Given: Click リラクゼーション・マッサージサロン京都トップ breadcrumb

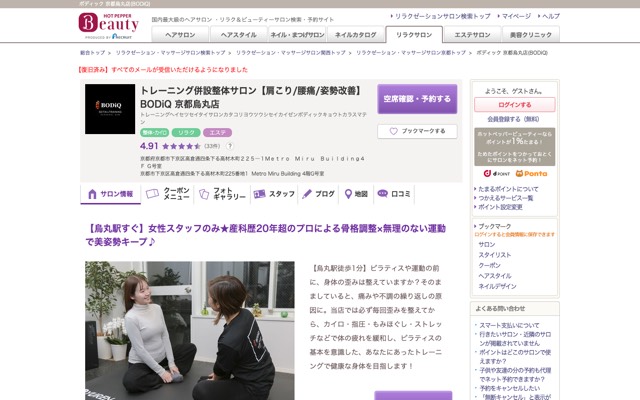Looking at the screenshot, I should pyautogui.click(x=411, y=53).
